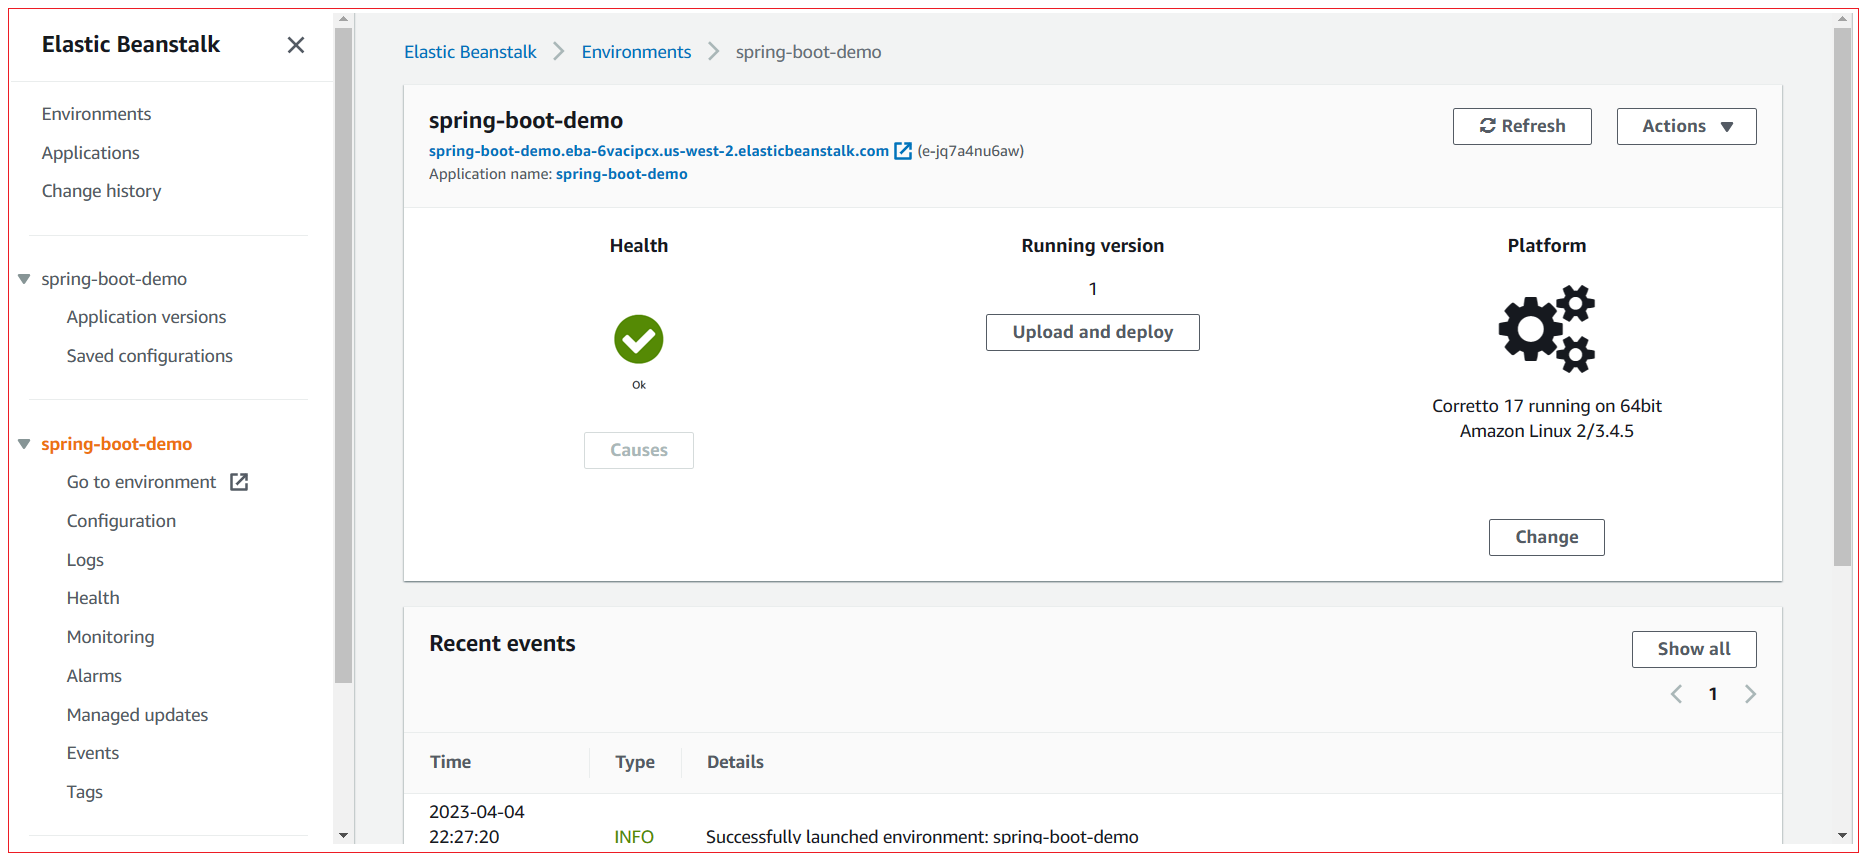Open Environments breadcrumb link

pyautogui.click(x=636, y=52)
